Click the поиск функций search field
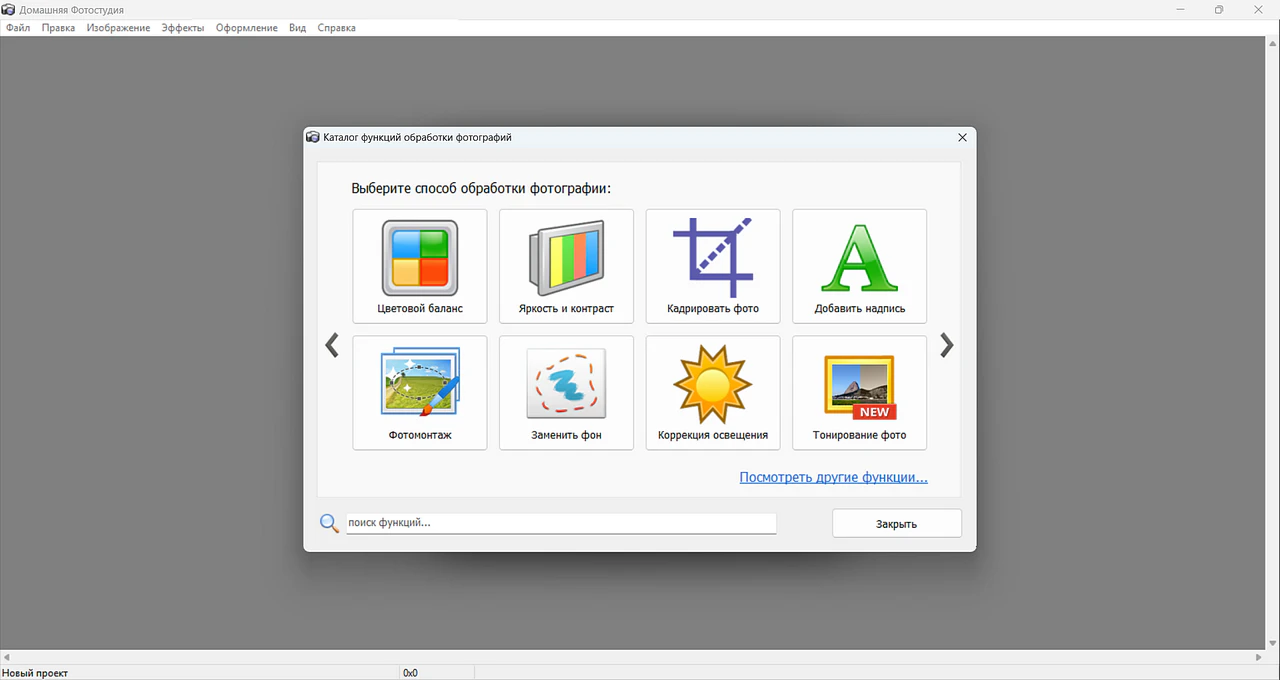 click(x=560, y=523)
